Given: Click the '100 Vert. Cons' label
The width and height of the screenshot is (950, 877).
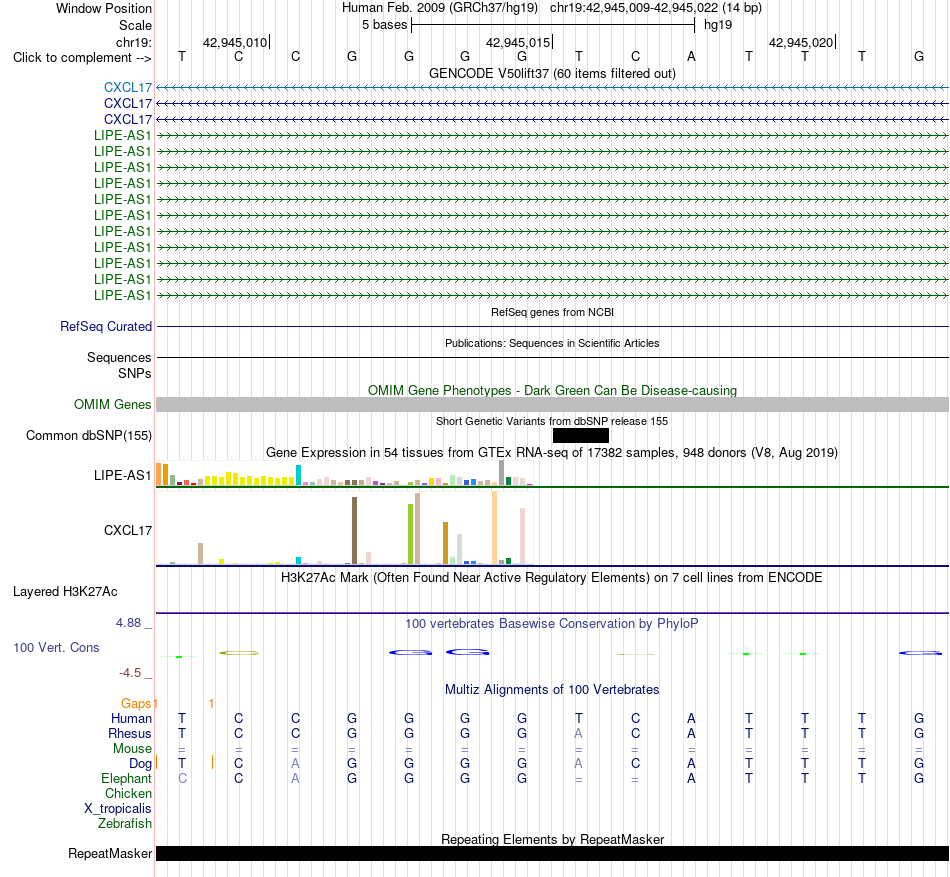Looking at the screenshot, I should 56,647.
